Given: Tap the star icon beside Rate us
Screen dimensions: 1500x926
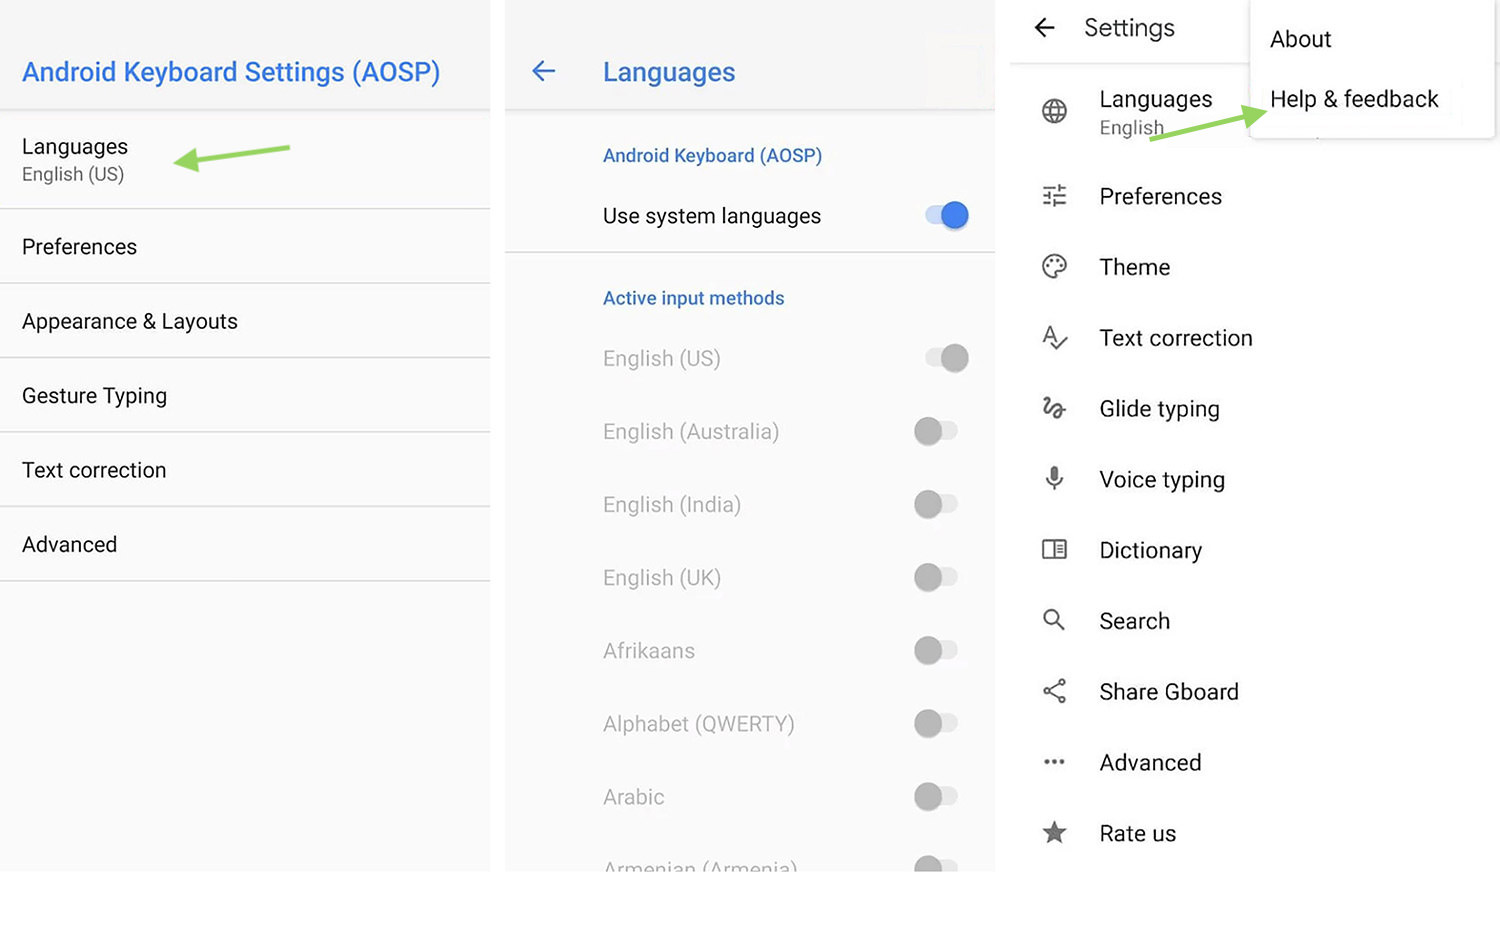Looking at the screenshot, I should [x=1054, y=832].
